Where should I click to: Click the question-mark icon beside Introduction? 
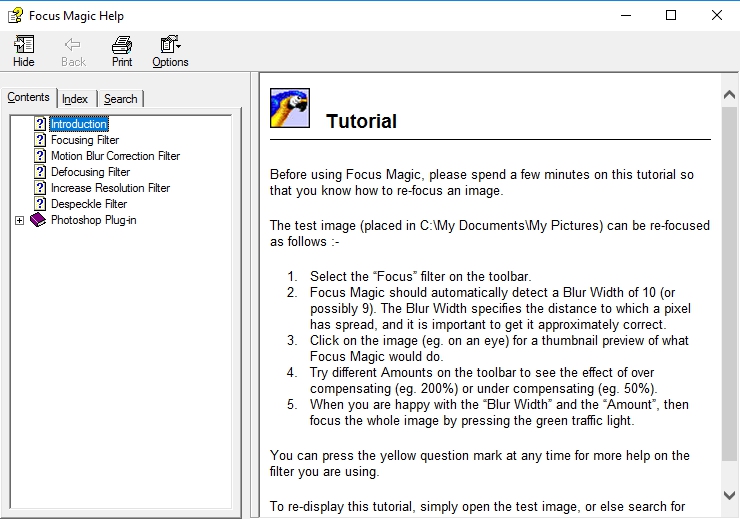click(x=40, y=124)
